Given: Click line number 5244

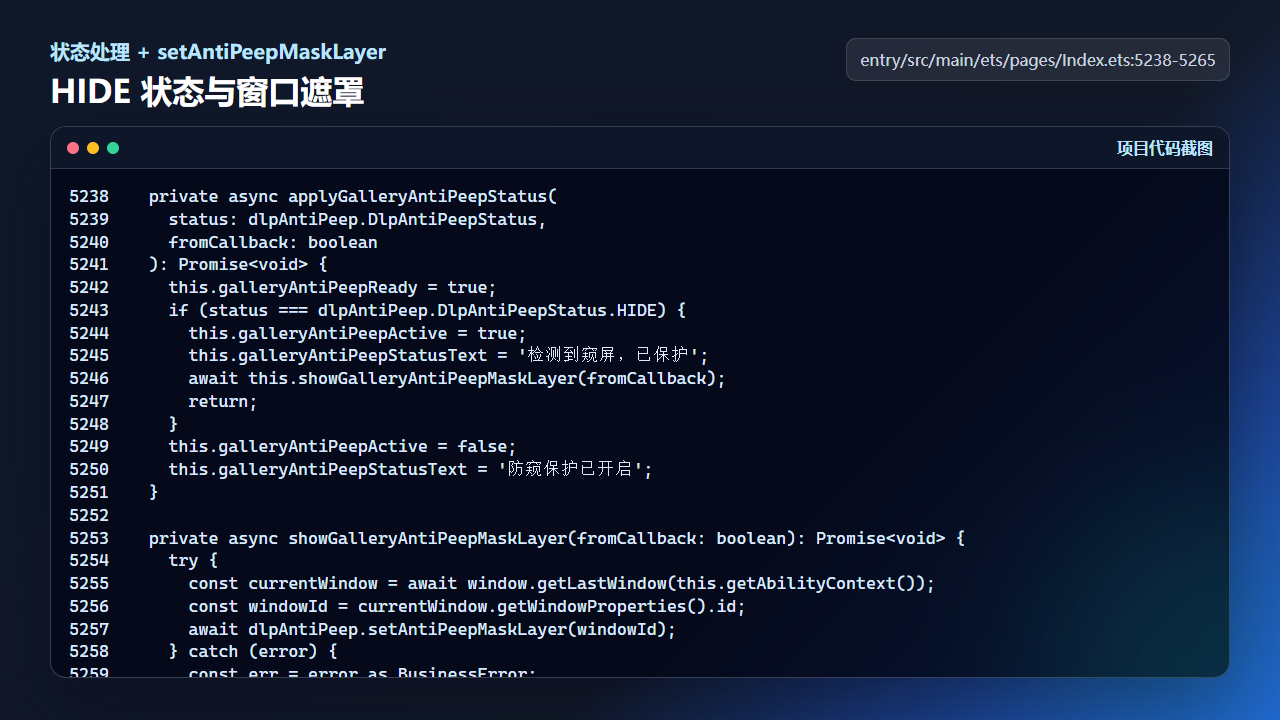Looking at the screenshot, I should click(89, 333).
